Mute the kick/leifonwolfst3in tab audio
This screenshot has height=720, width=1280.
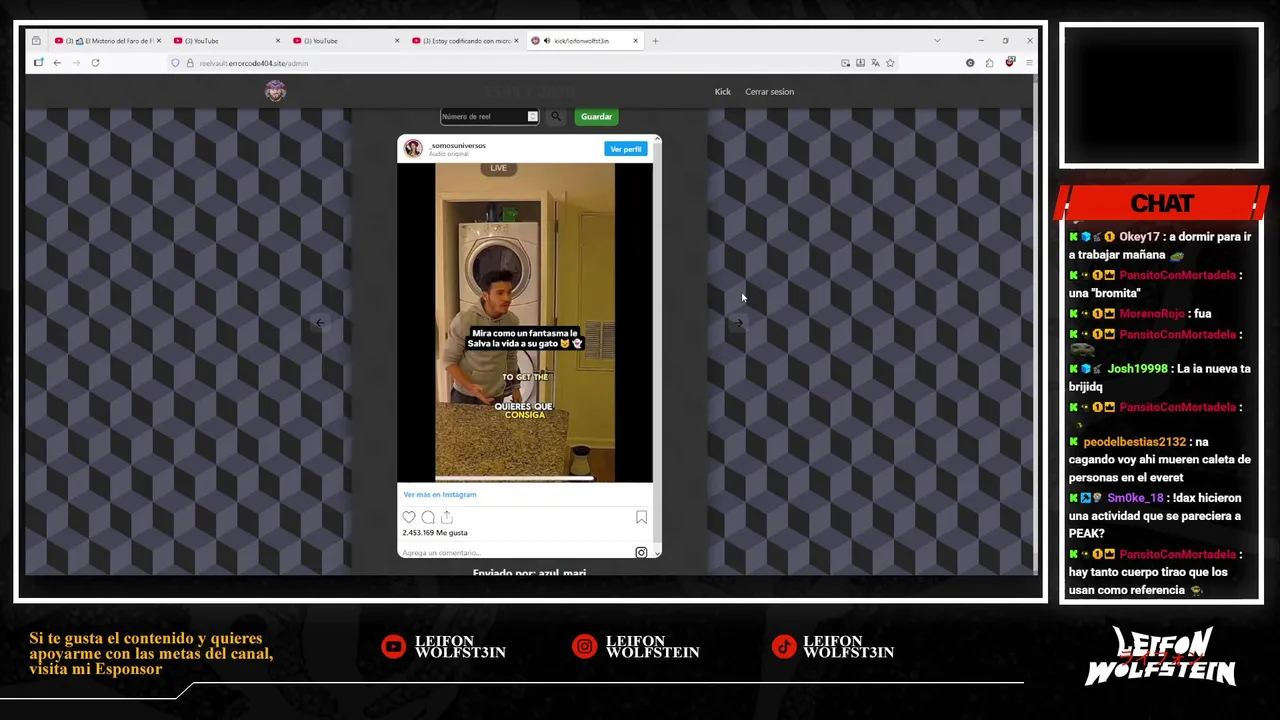pos(547,41)
